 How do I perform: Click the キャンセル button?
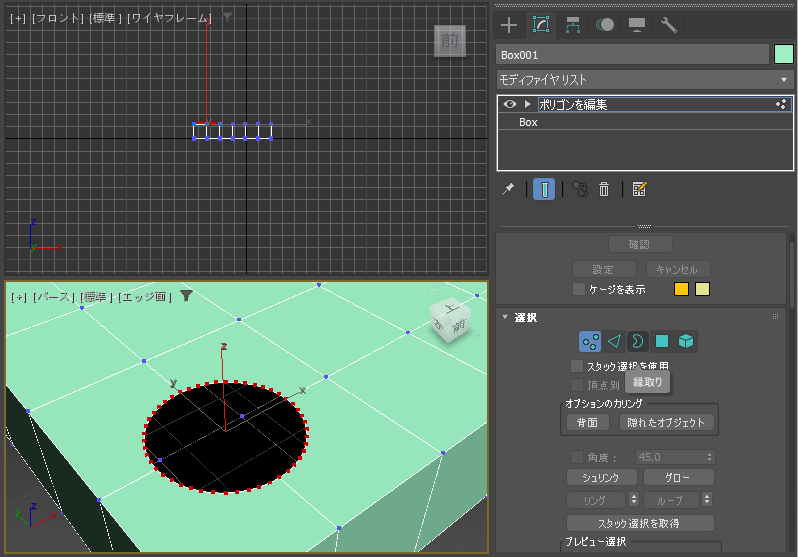click(678, 269)
